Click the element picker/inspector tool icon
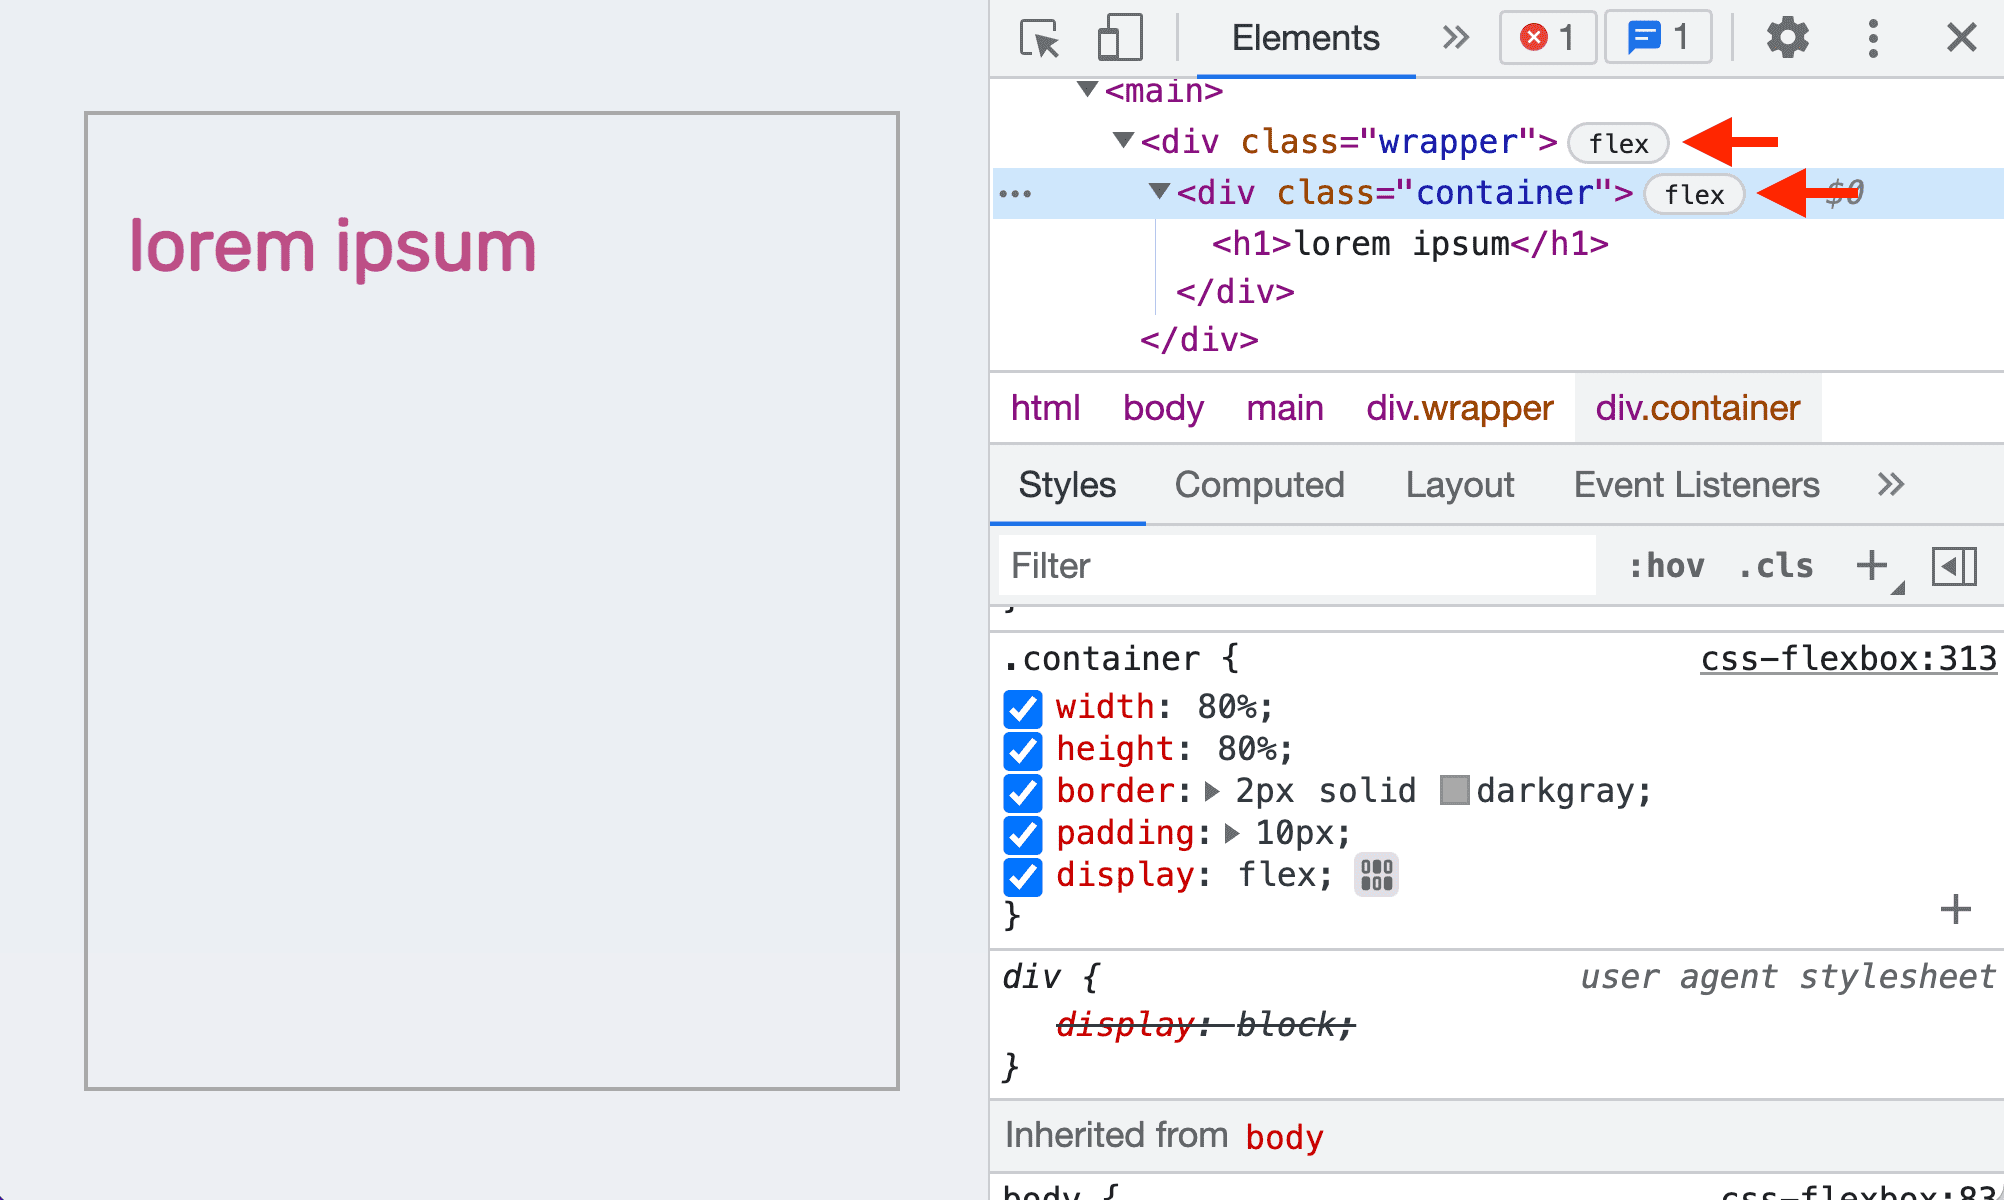2004x1200 pixels. pos(1040,36)
